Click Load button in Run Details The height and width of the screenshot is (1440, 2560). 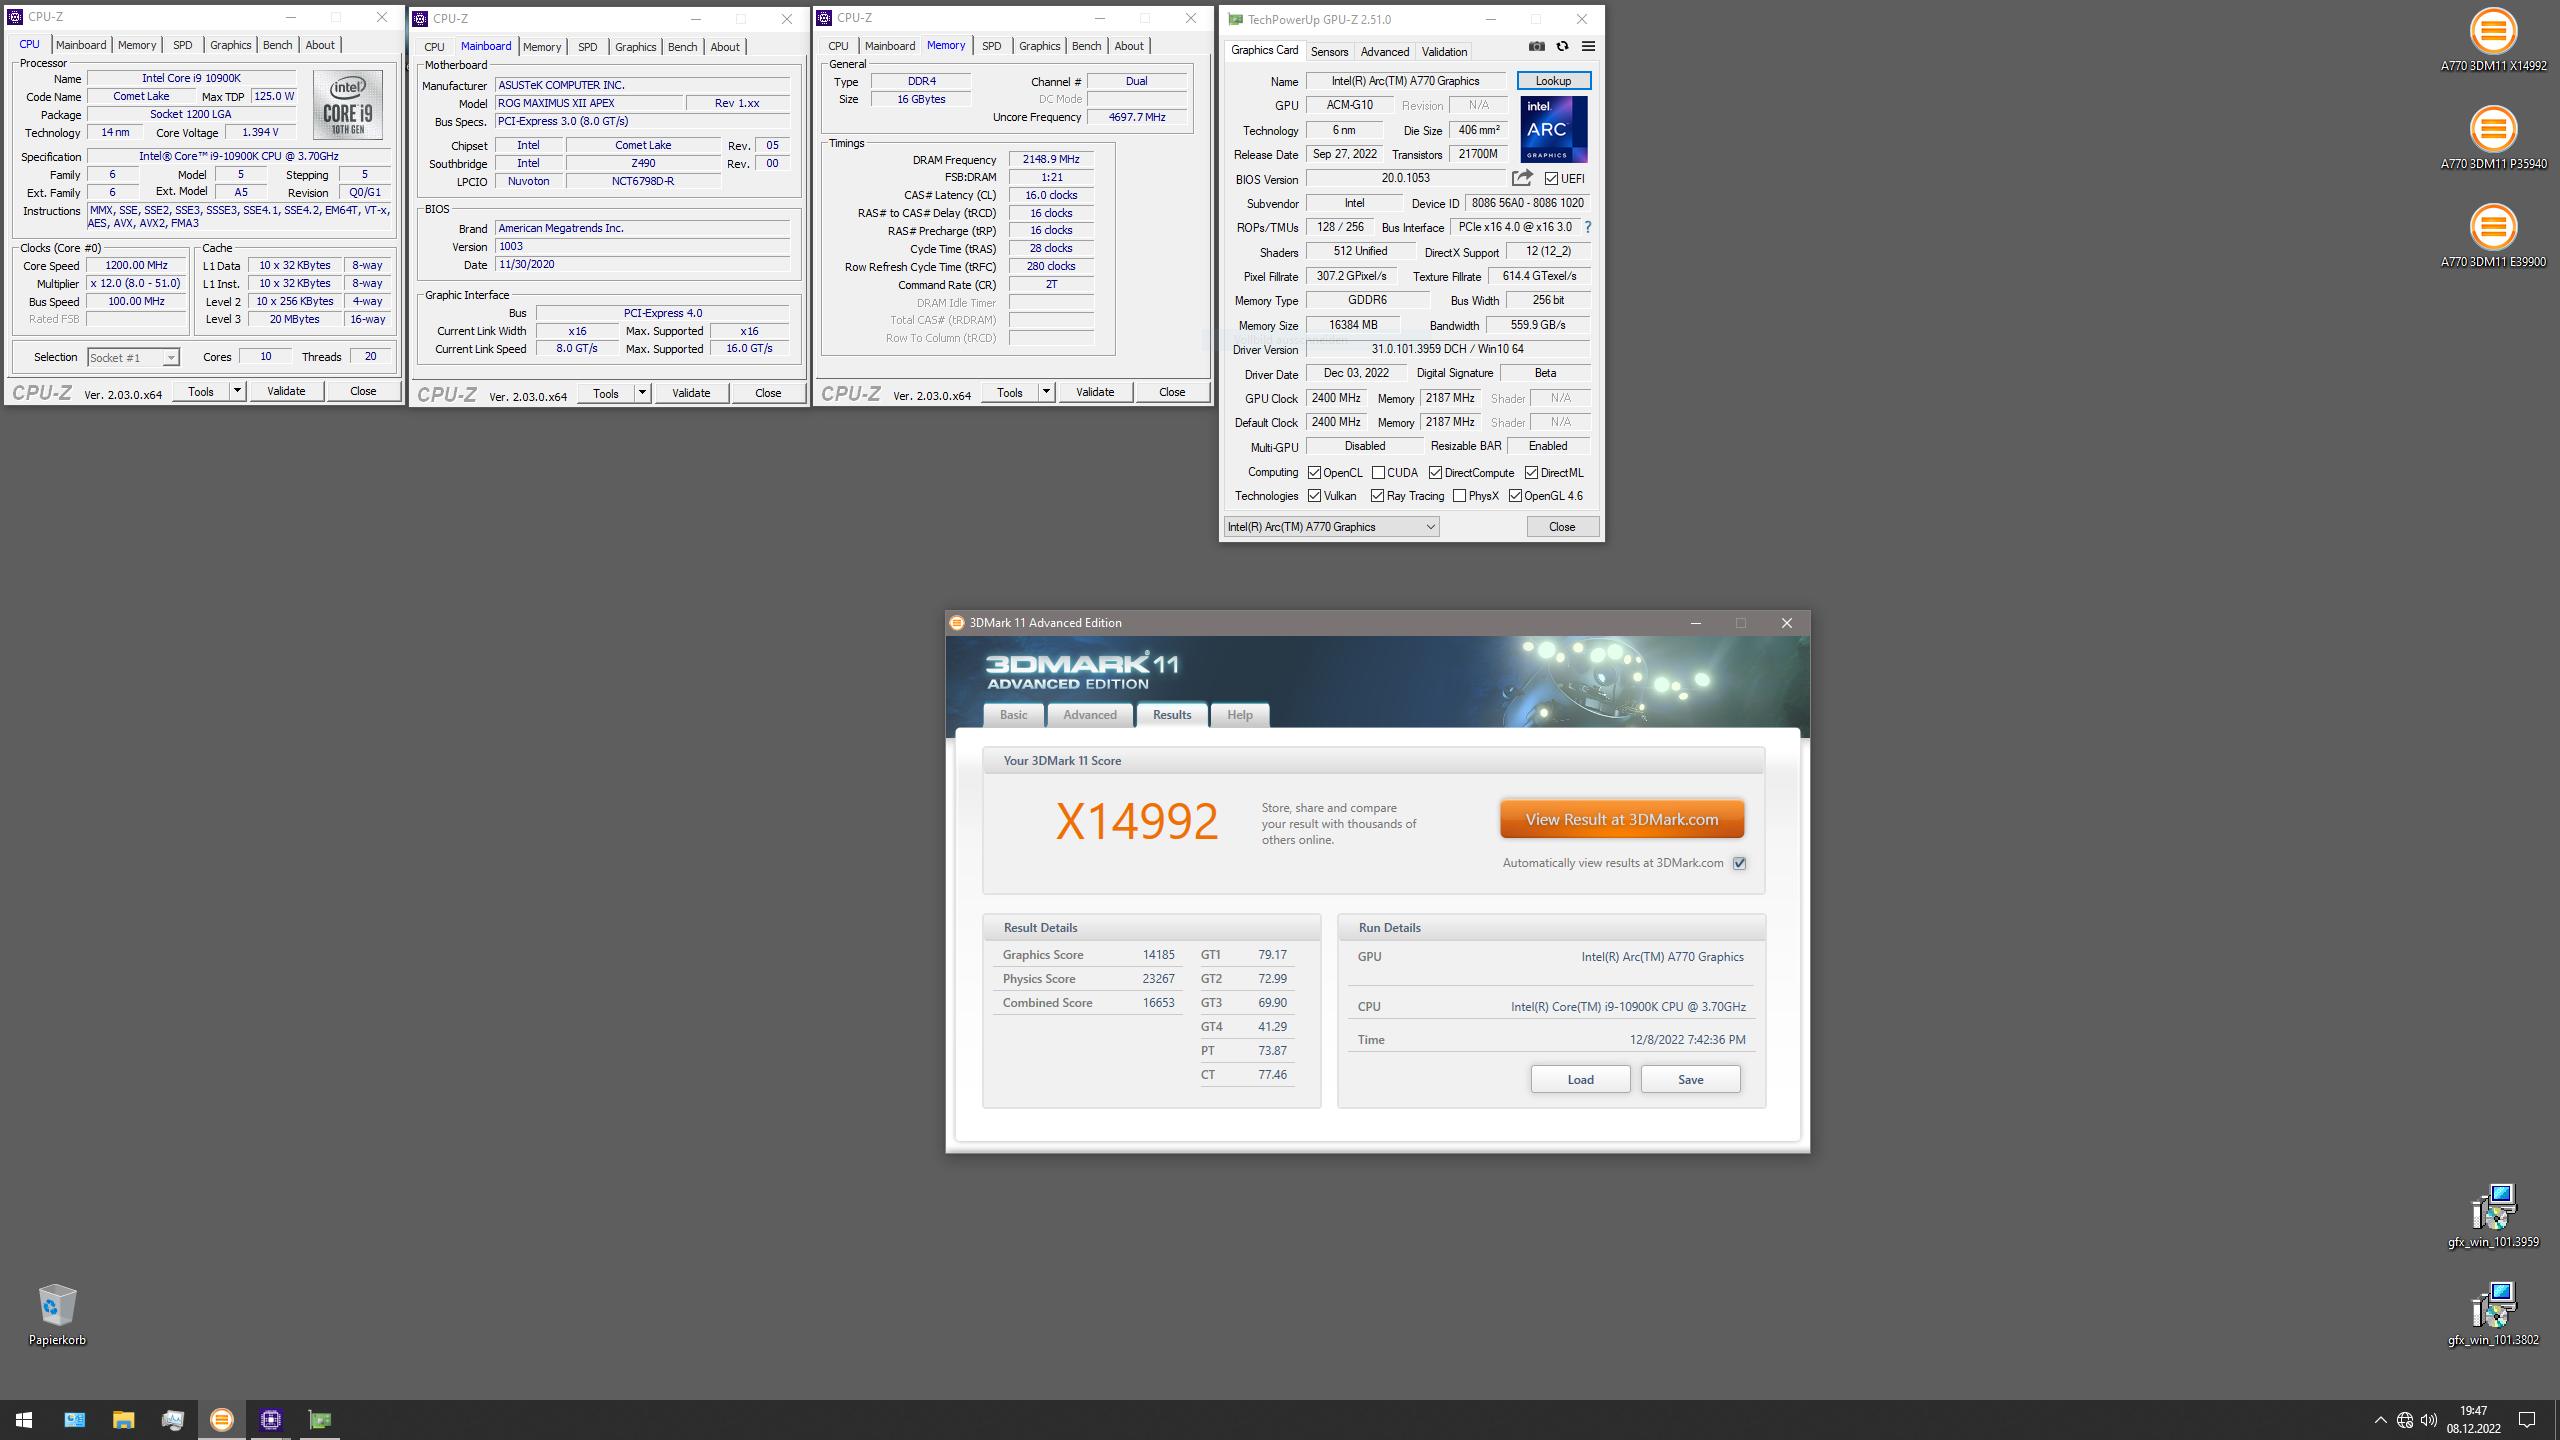click(1580, 1079)
